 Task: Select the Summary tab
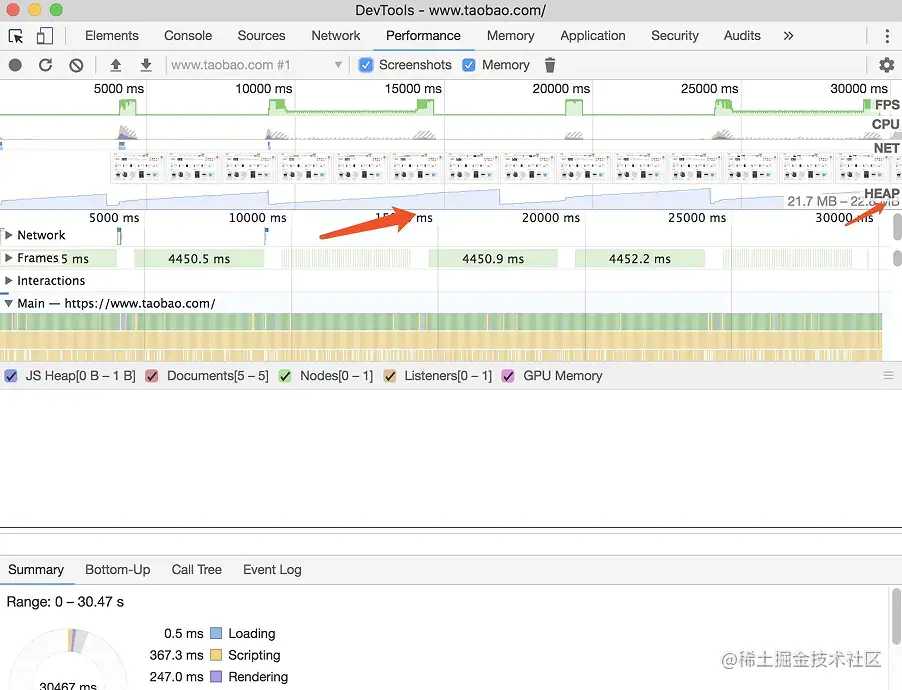tap(36, 570)
